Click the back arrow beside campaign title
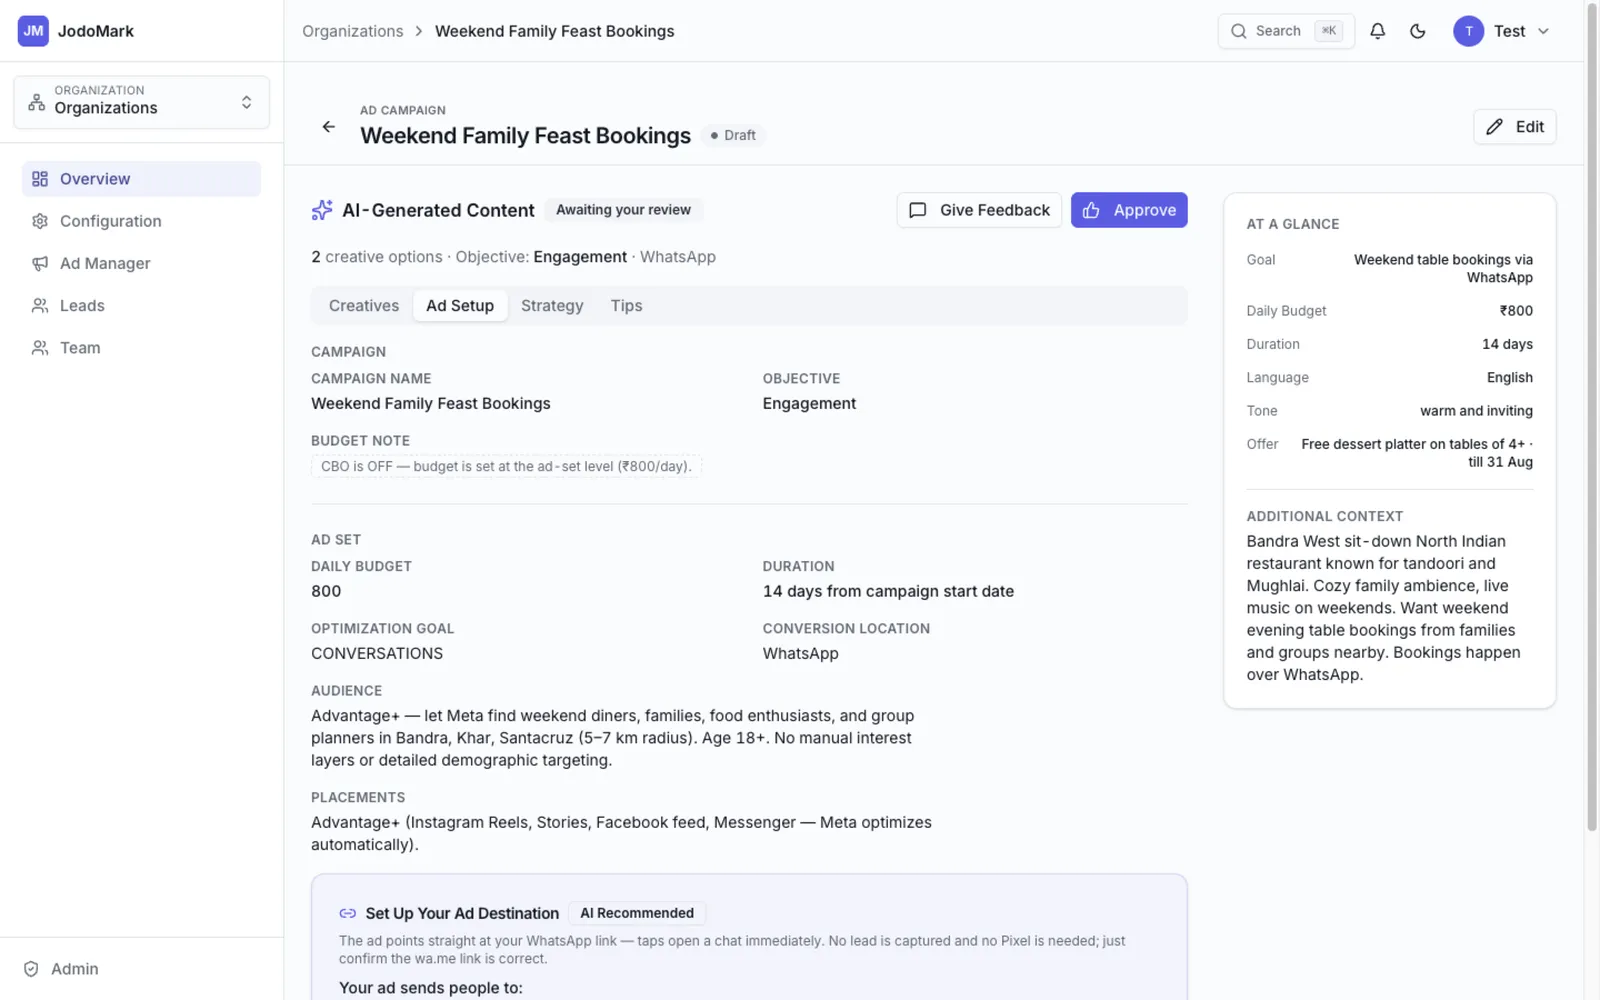This screenshot has height=1000, width=1600. coord(328,127)
